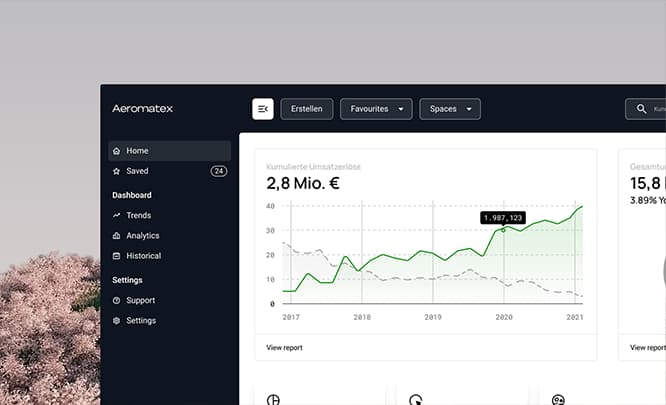Viewport: 666px width, 405px height.
Task: Click the Historical calendar icon
Action: tap(116, 256)
